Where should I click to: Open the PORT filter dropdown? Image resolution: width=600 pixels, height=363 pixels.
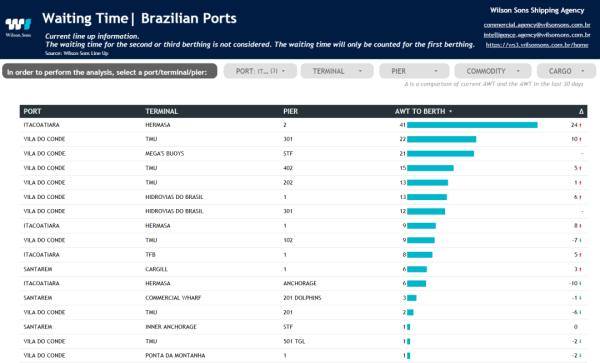[x=260, y=71]
